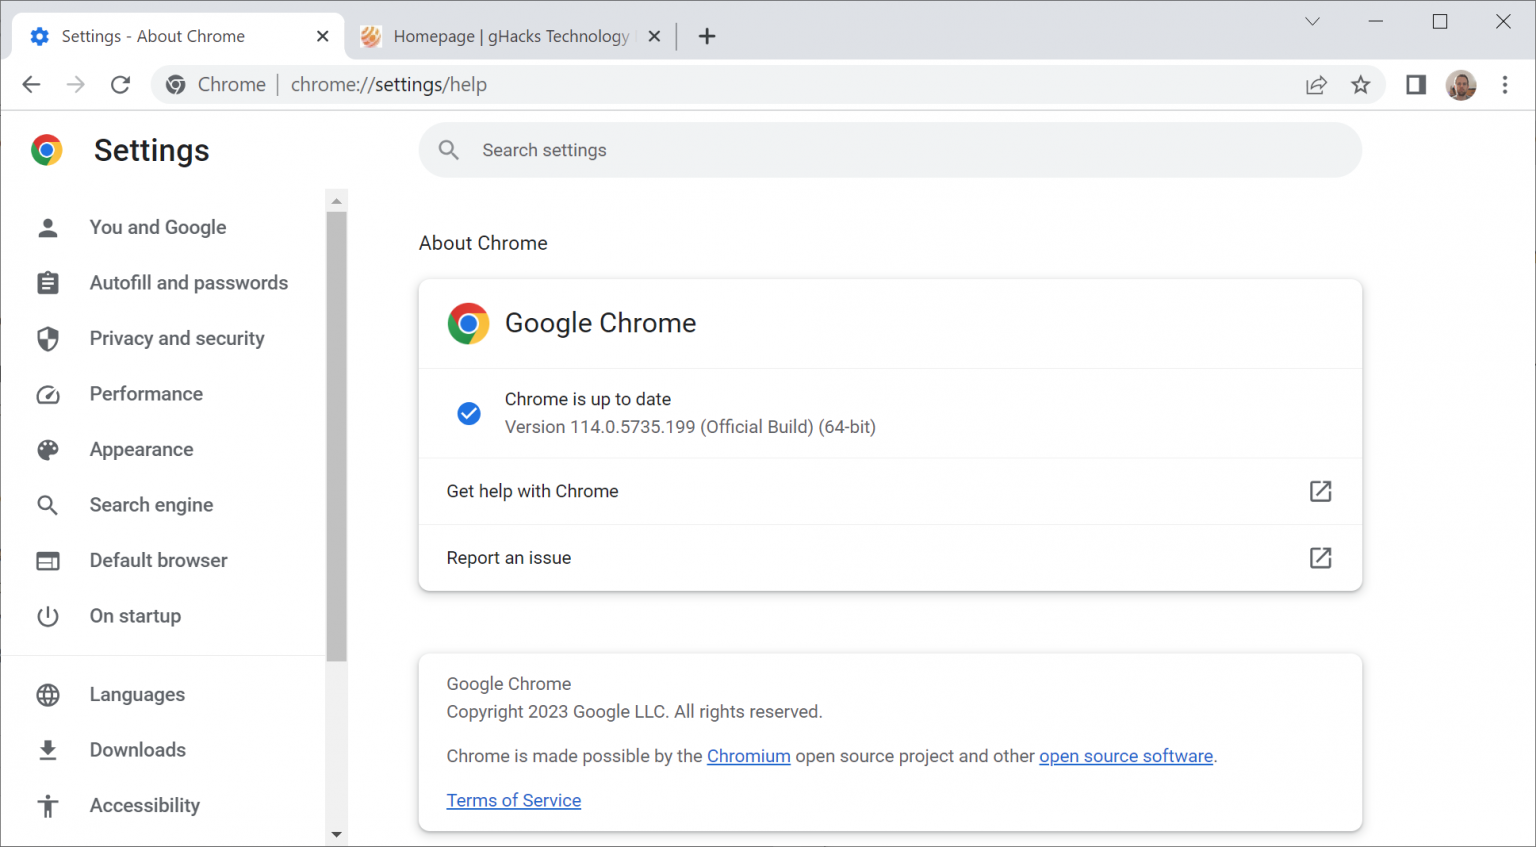Click the sidebar scrollbar down arrow
The image size is (1536, 847).
[336, 833]
